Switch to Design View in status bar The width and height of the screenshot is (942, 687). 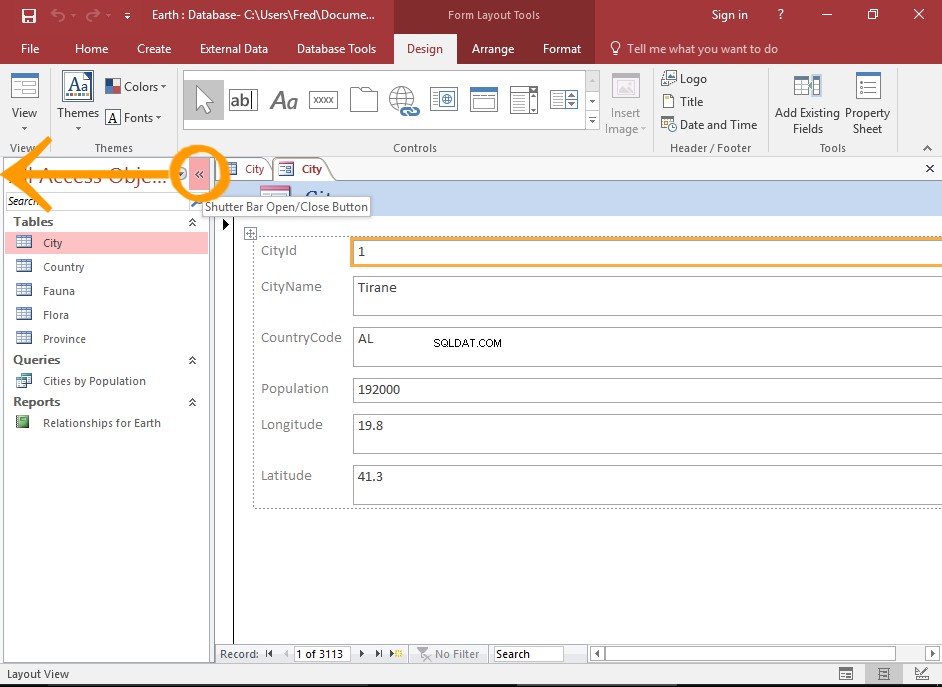tap(922, 674)
